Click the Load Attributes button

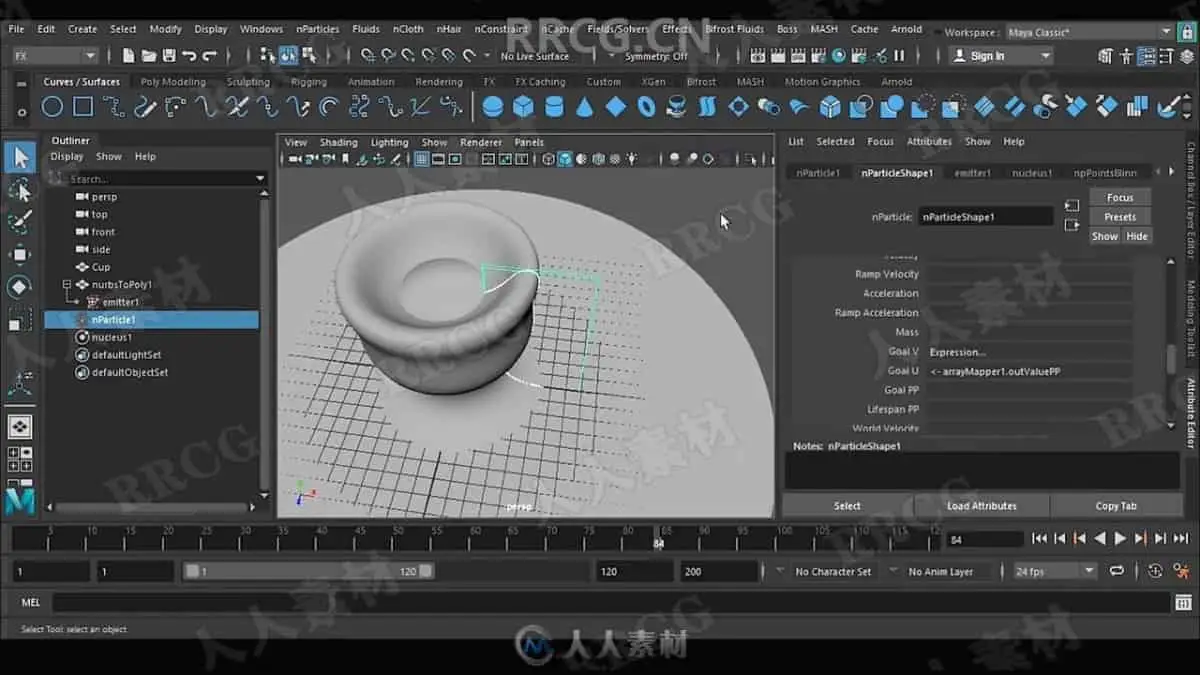982,506
